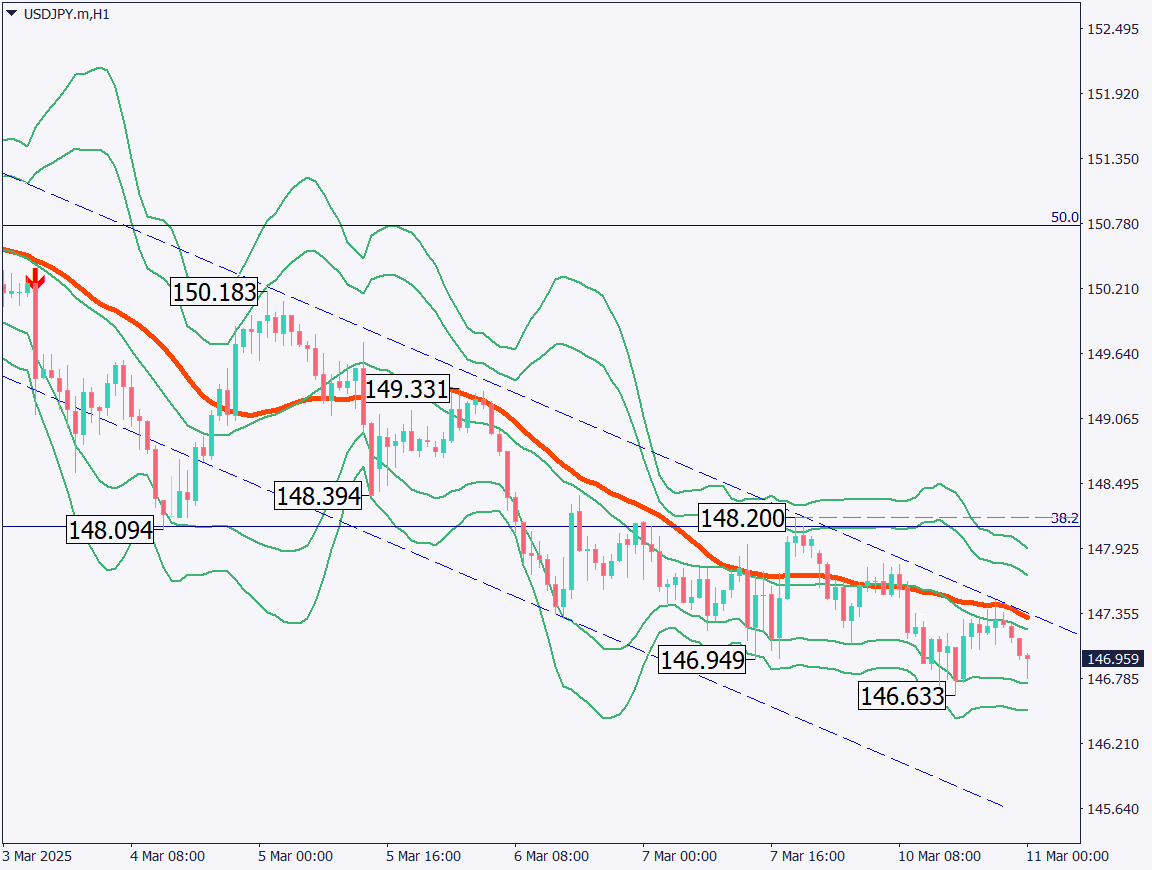This screenshot has height=870, width=1152.
Task: Click the 150.183 price label
Action: coord(214,293)
